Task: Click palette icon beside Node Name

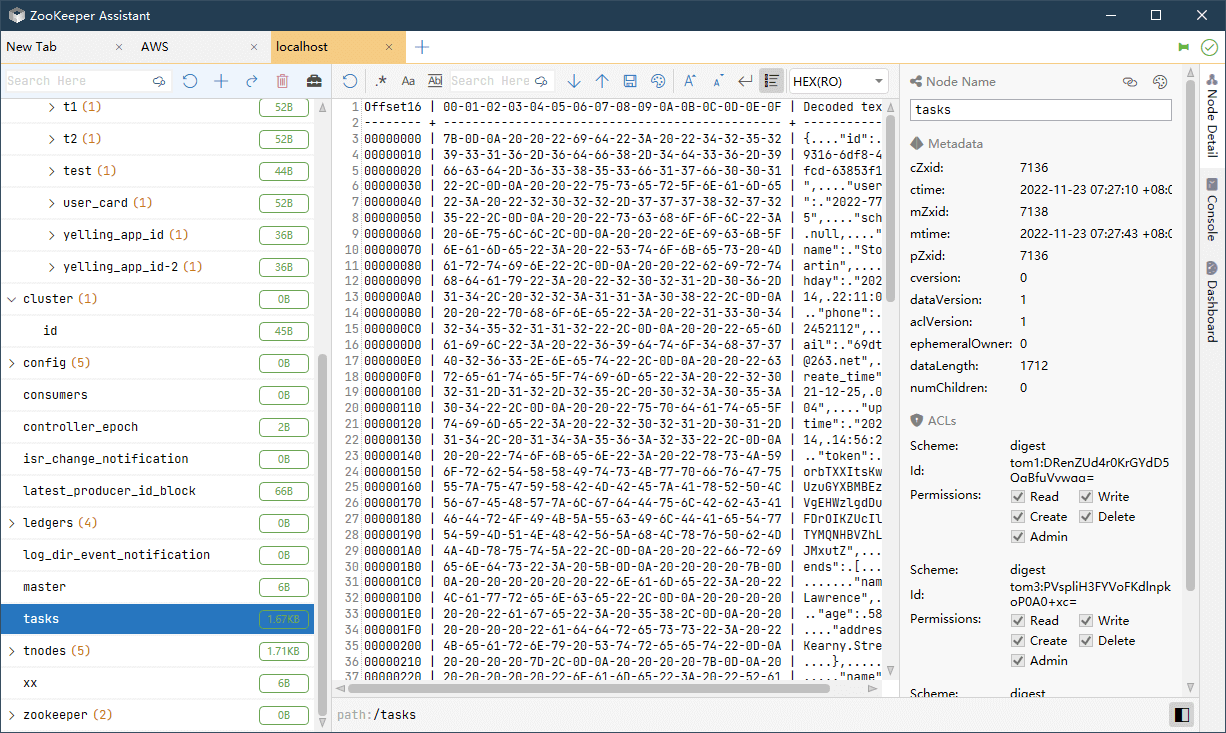Action: (x=1160, y=82)
